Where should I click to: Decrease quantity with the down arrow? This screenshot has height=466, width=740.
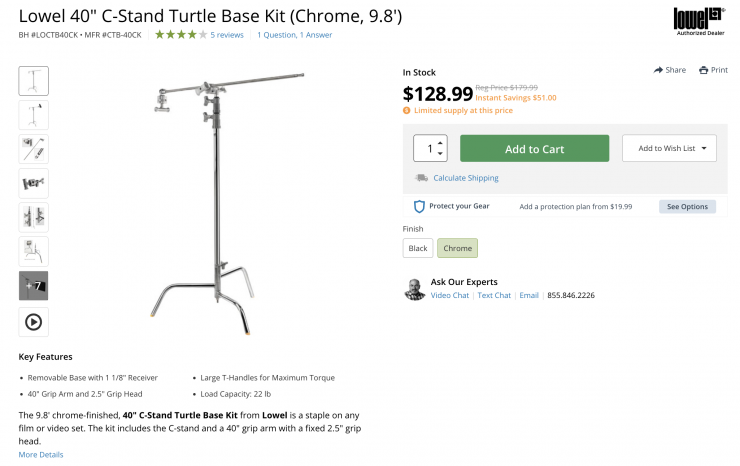coord(440,154)
